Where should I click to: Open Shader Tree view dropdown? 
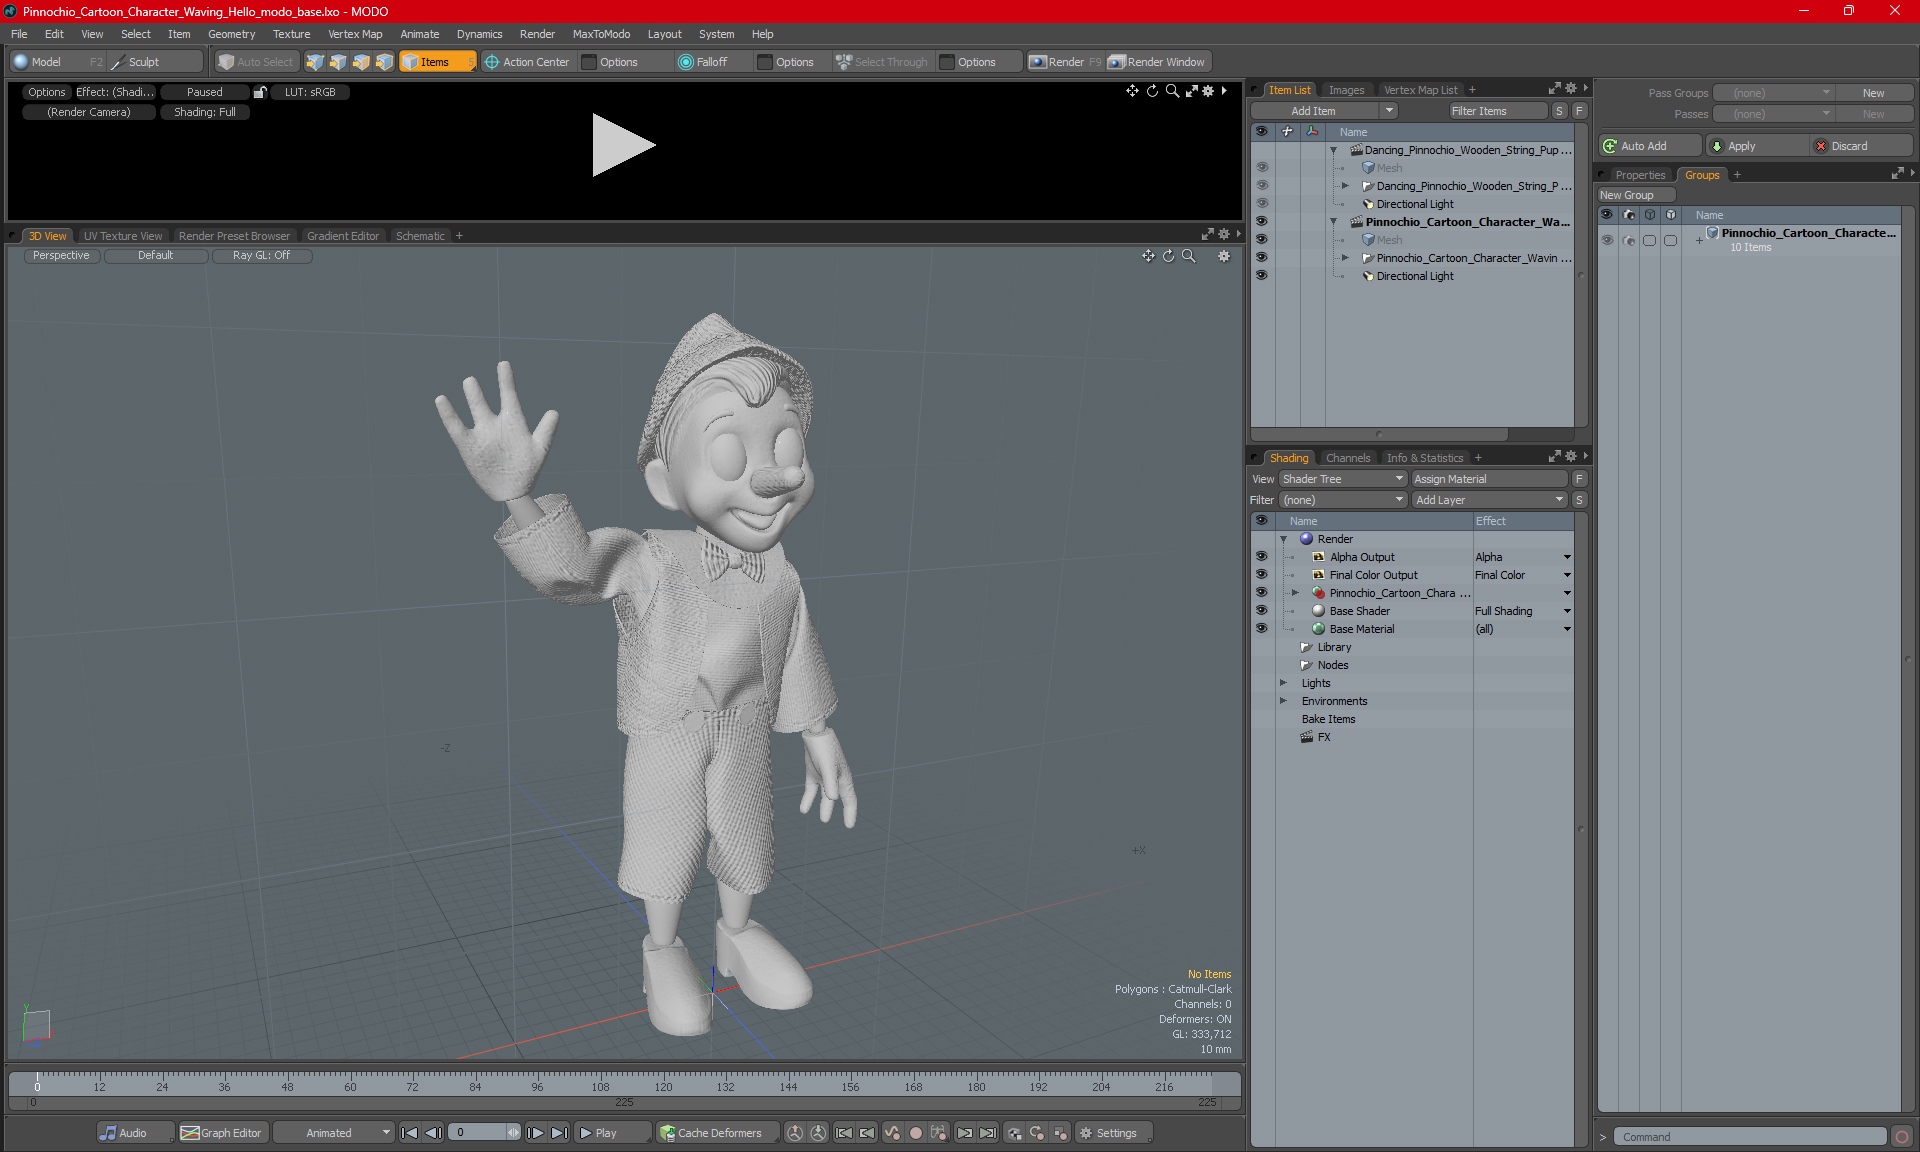[x=1343, y=479]
